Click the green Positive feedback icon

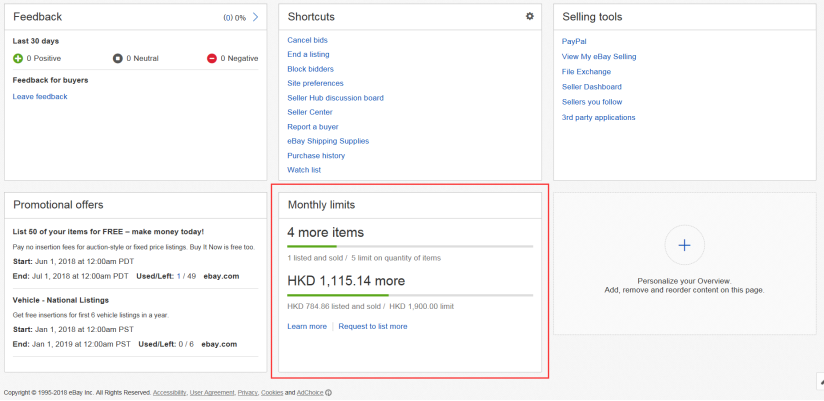tap(18, 59)
